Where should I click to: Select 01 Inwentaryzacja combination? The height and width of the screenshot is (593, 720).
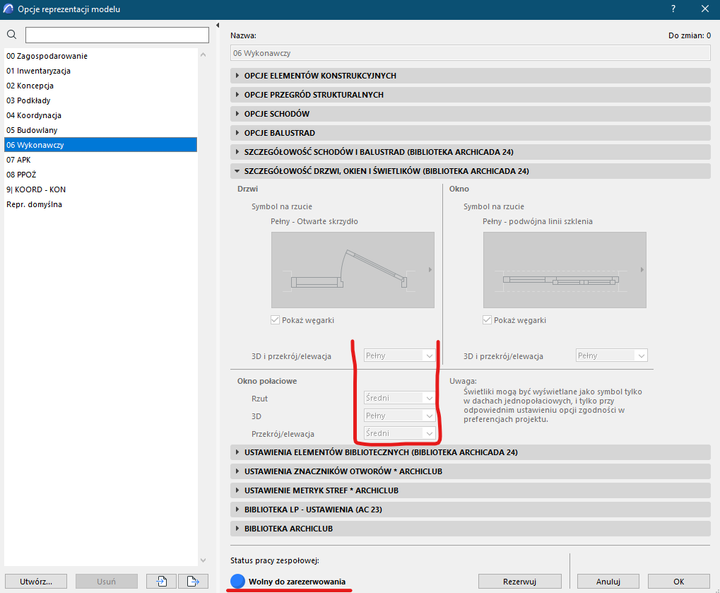(101, 71)
